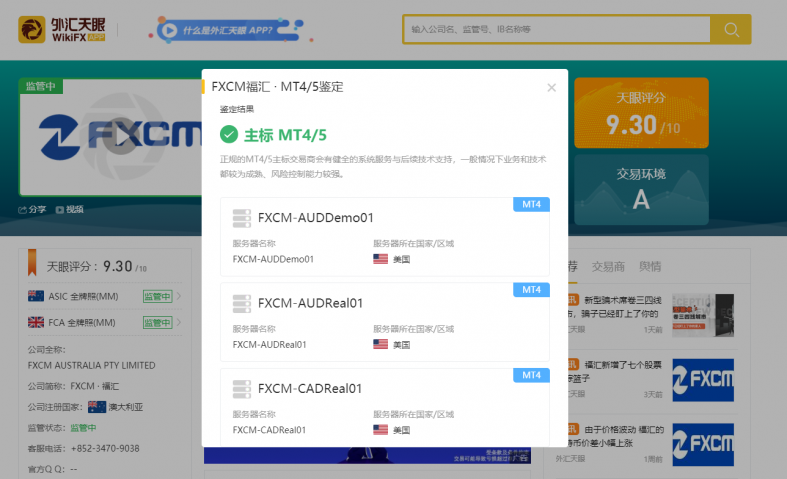The image size is (787, 479).
Task: Click the FXCM-AUDDemo01 card title
Action: (316, 218)
